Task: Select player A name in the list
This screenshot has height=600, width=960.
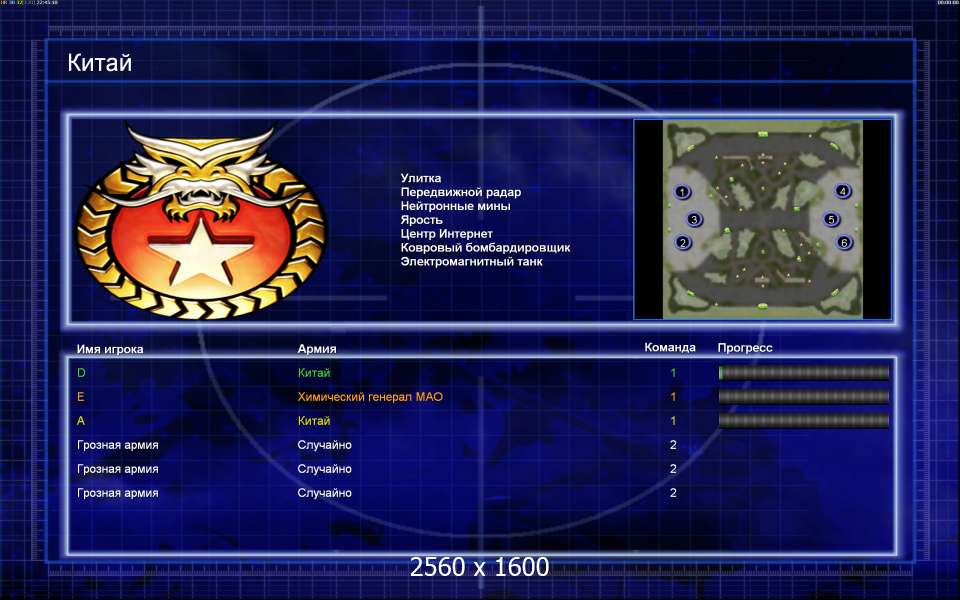Action: (x=81, y=421)
